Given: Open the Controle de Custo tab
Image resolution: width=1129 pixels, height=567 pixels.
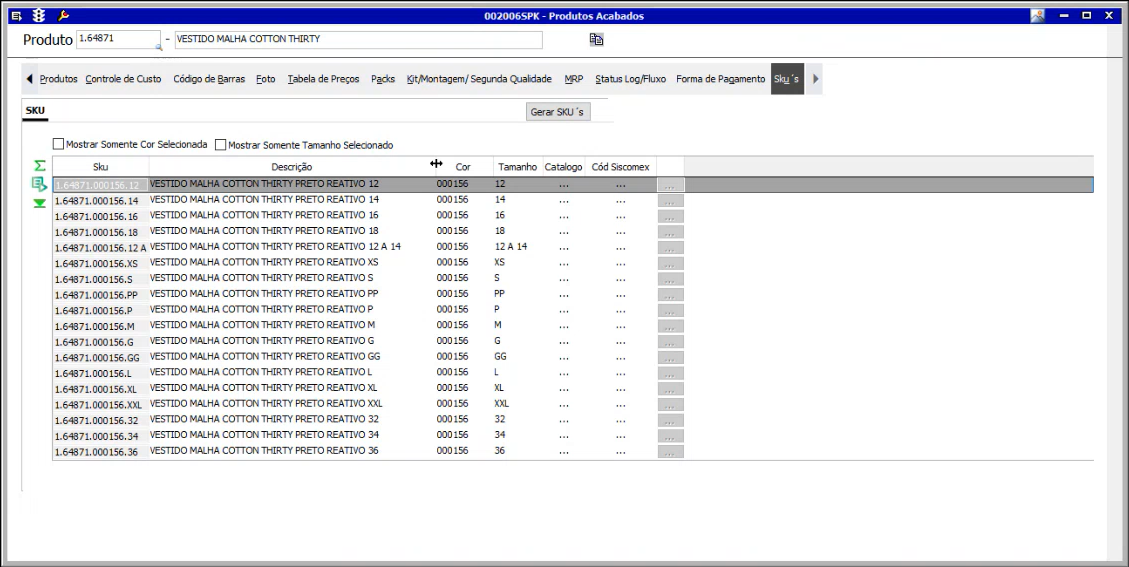Looking at the screenshot, I should coord(123,79).
